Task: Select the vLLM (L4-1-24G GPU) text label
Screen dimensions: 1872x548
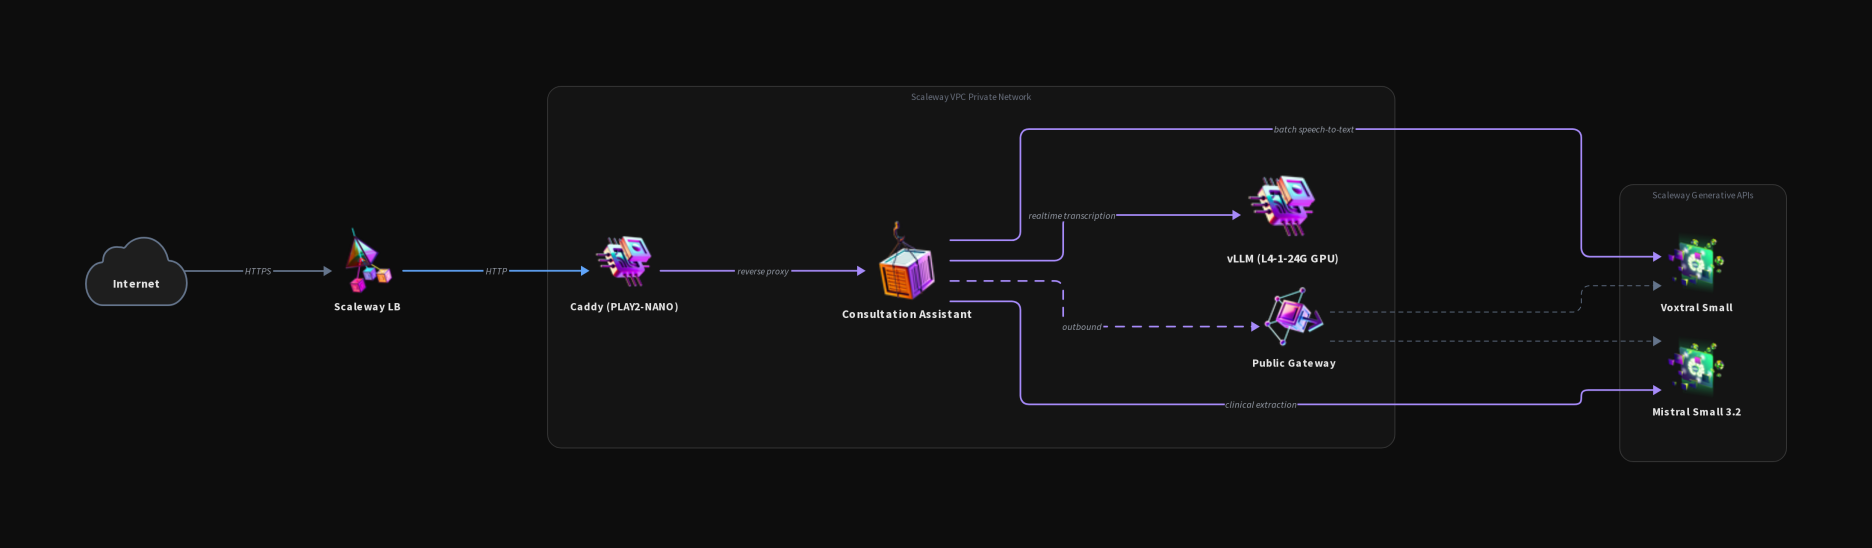Action: (x=1283, y=258)
